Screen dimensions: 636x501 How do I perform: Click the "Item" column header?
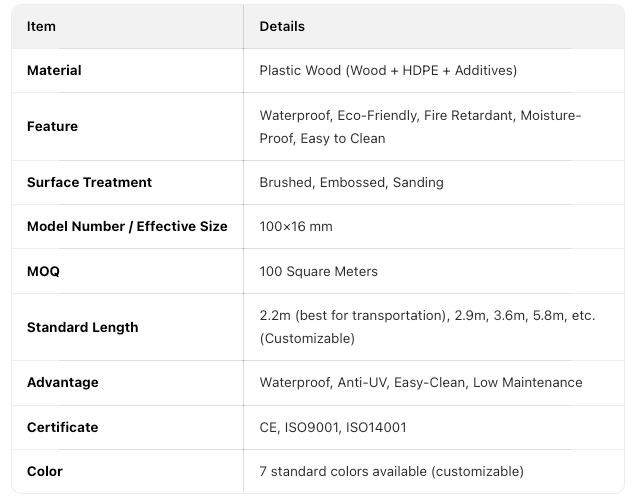[41, 26]
